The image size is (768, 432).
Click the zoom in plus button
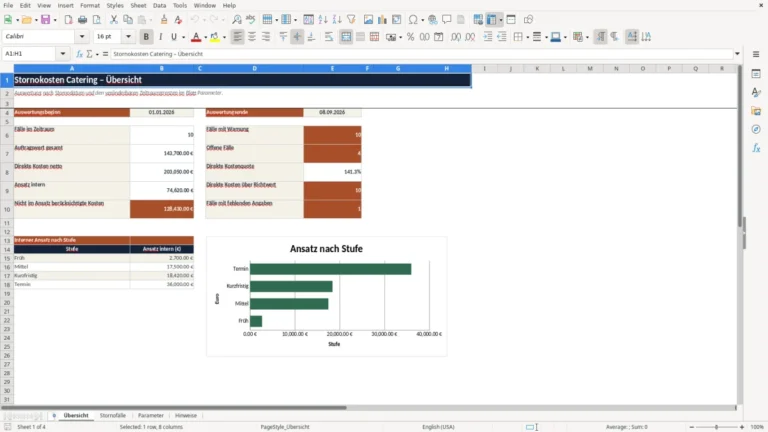point(742,427)
